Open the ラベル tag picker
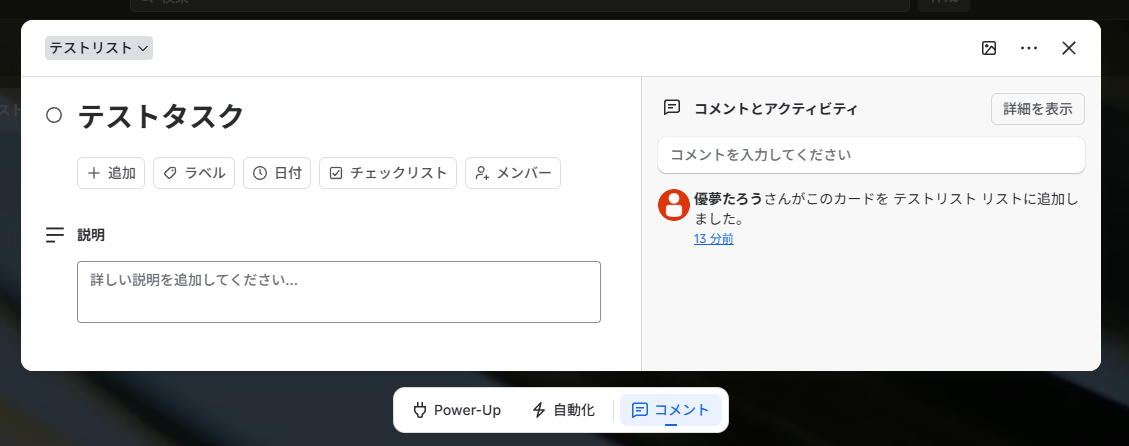This screenshot has height=446, width=1129. 194,173
